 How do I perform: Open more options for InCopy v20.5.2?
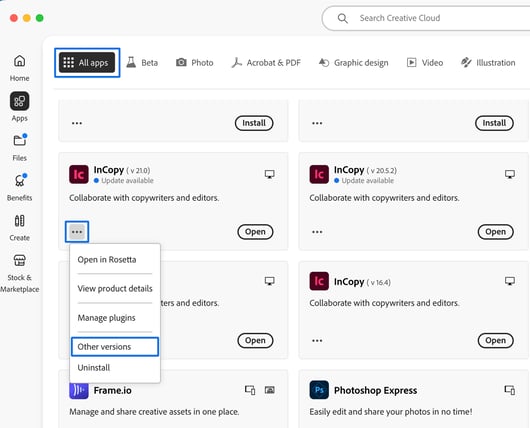coord(317,232)
